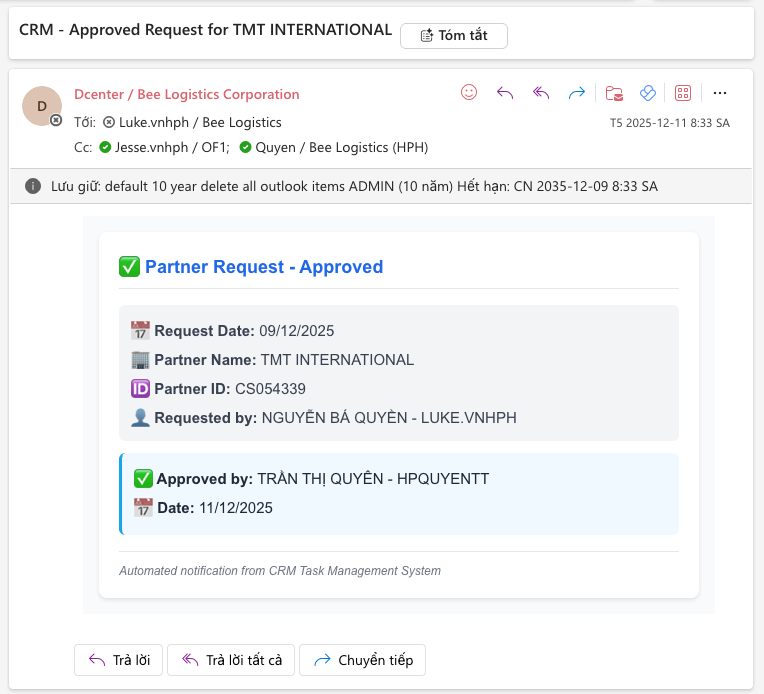Open the emoji reaction icon

469,92
